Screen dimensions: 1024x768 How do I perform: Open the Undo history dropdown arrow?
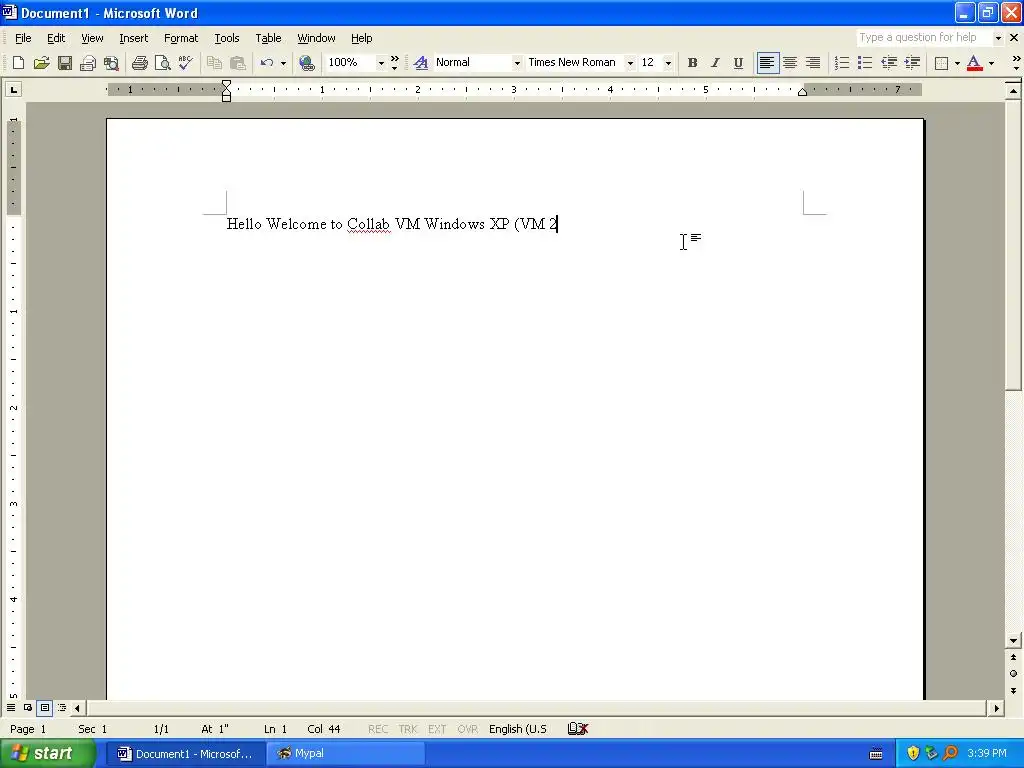click(283, 63)
